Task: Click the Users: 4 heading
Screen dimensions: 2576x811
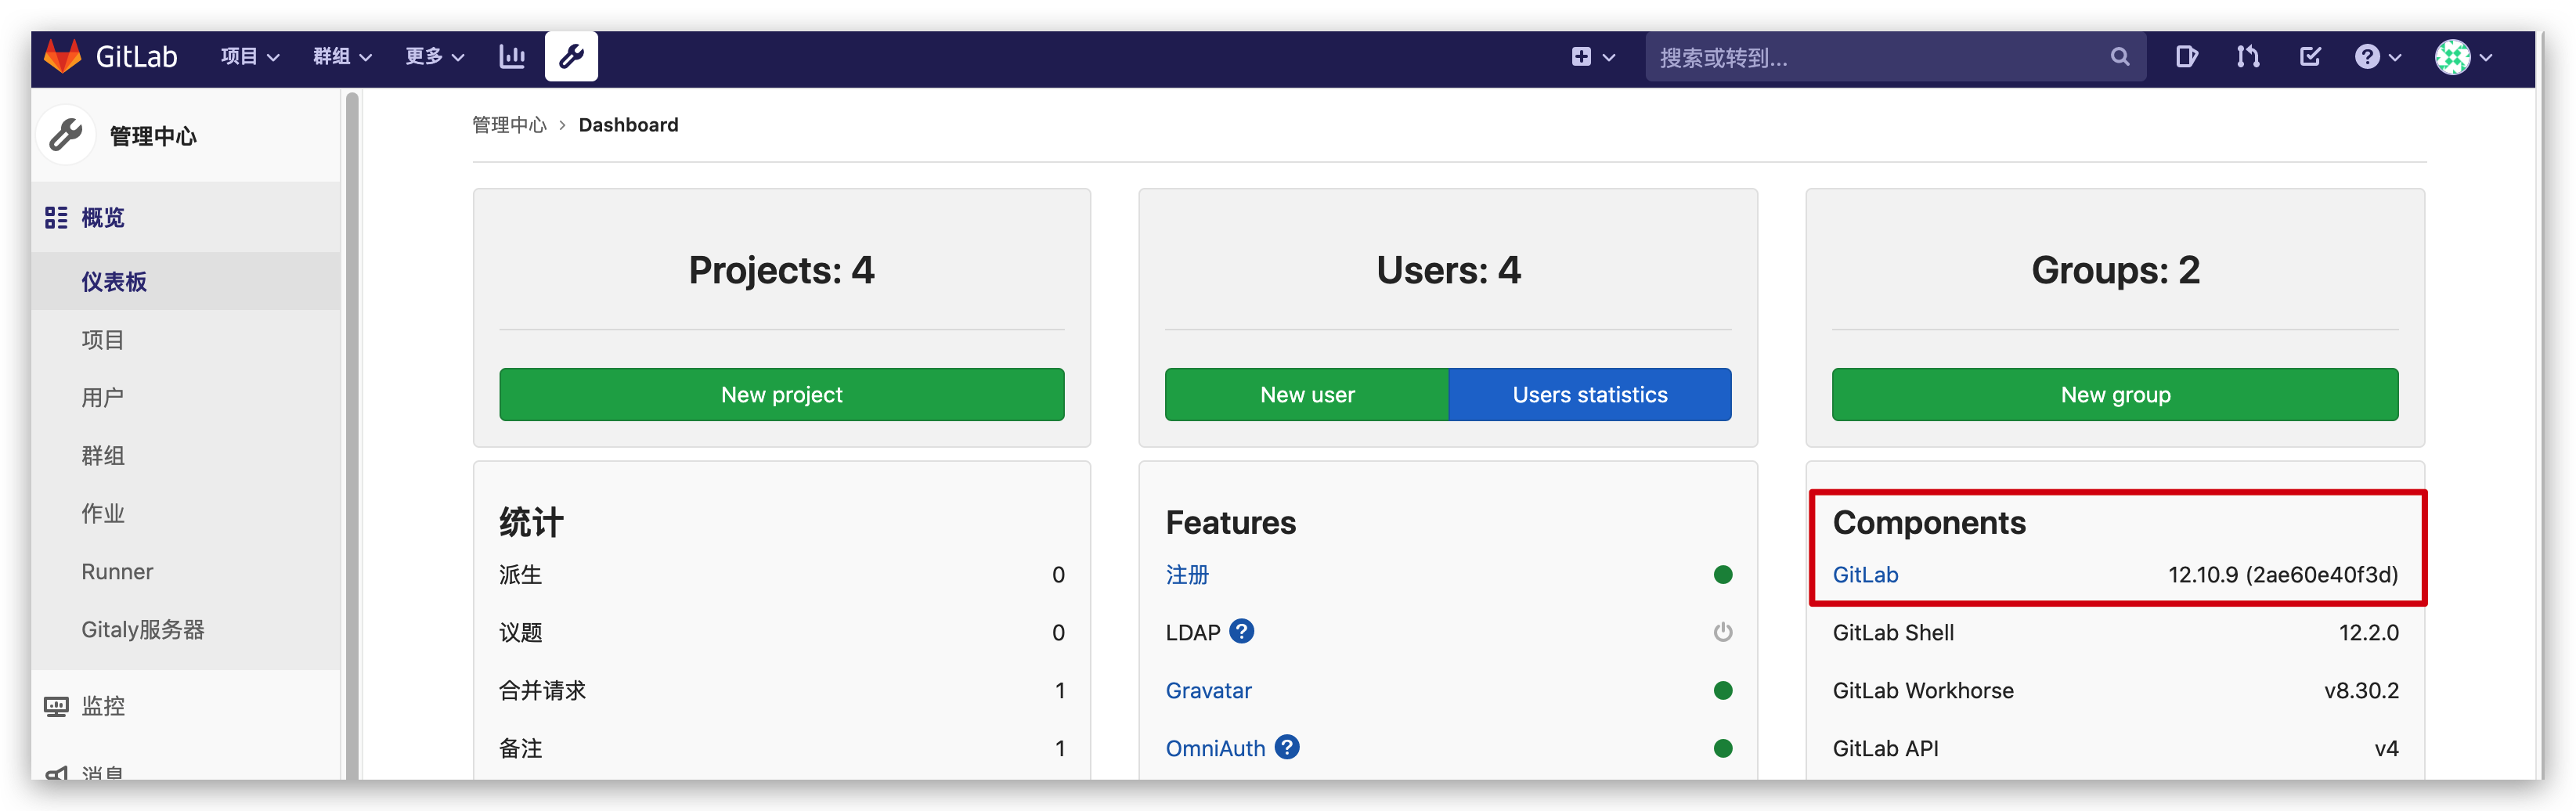Action: tap(1448, 270)
